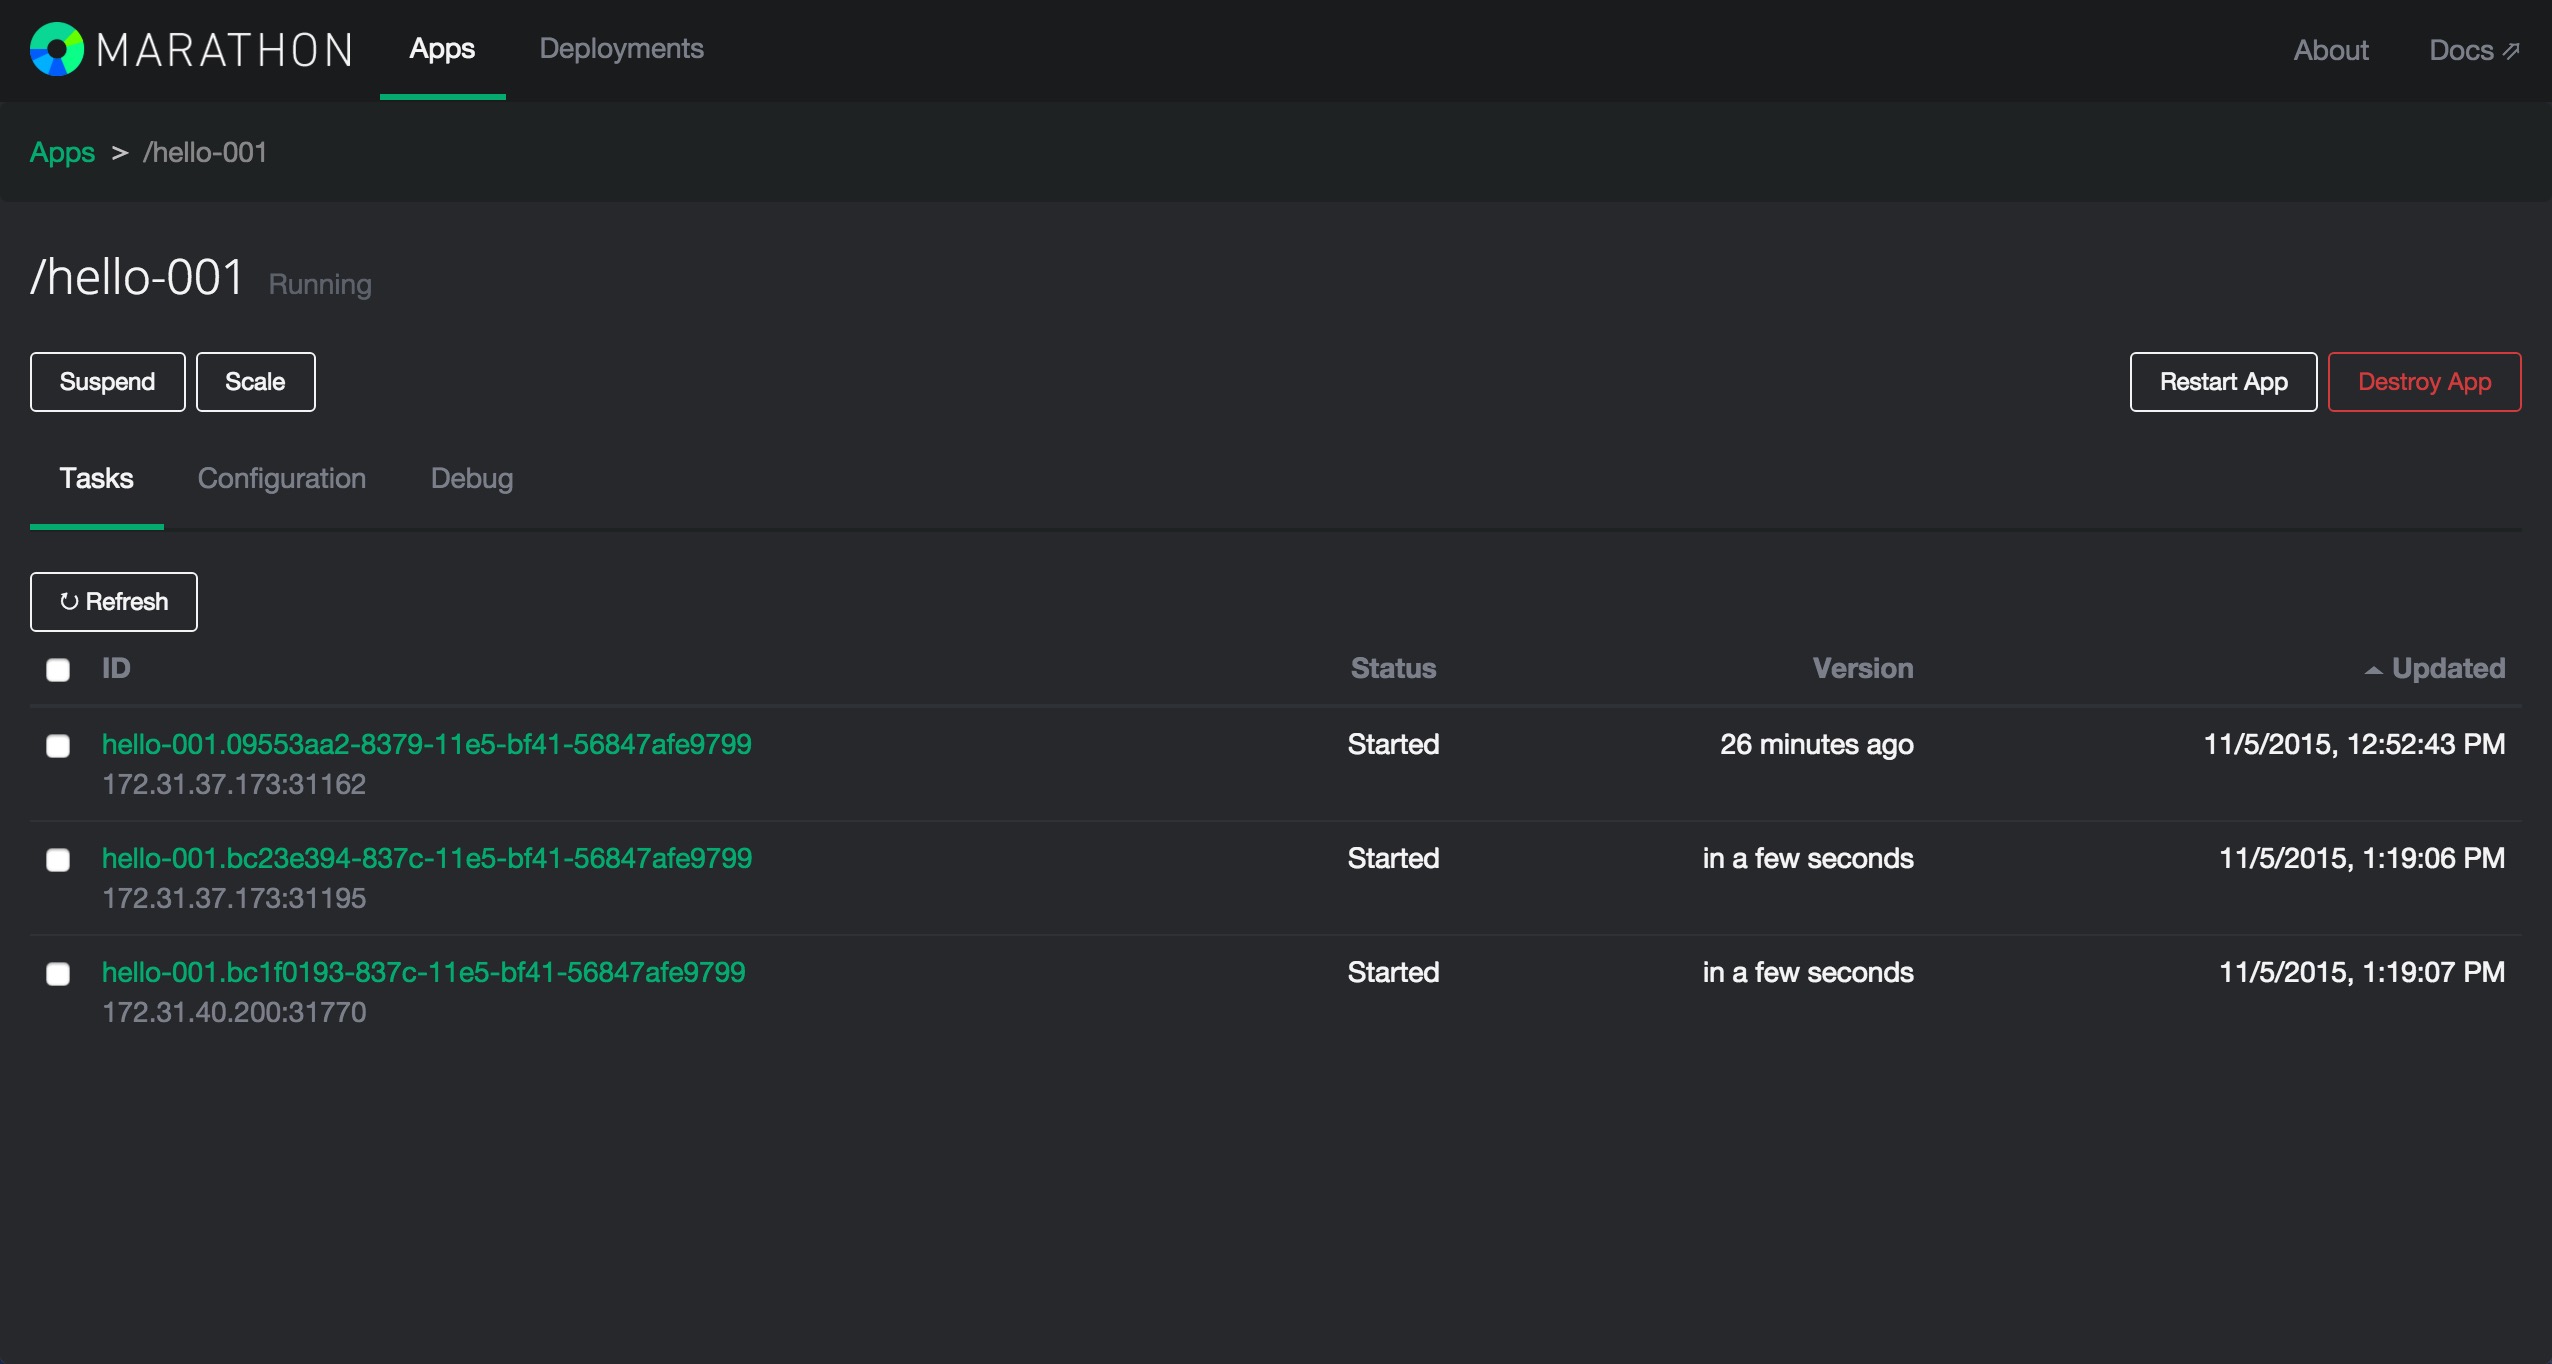Screen dimensions: 2552x1364
Task: Switch to the Configuration tab
Action: tap(281, 478)
